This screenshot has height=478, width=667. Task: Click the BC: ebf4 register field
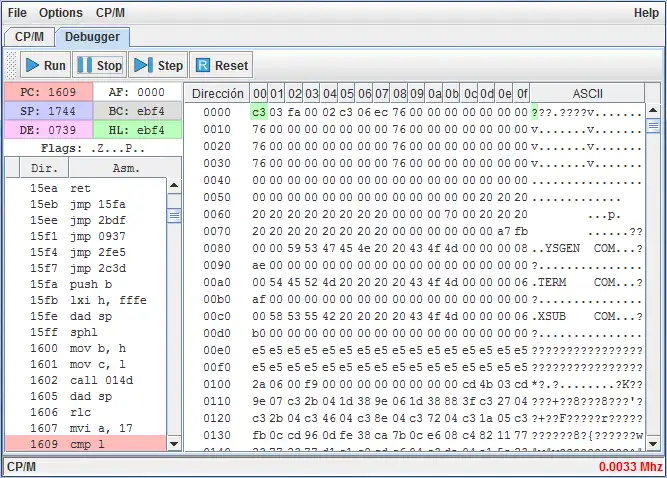coord(137,111)
